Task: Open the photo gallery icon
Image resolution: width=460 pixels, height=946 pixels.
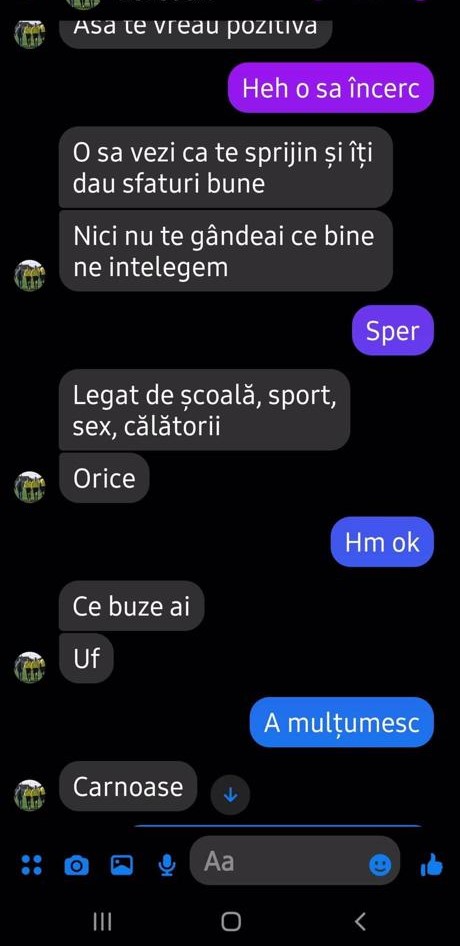Action: [122, 866]
